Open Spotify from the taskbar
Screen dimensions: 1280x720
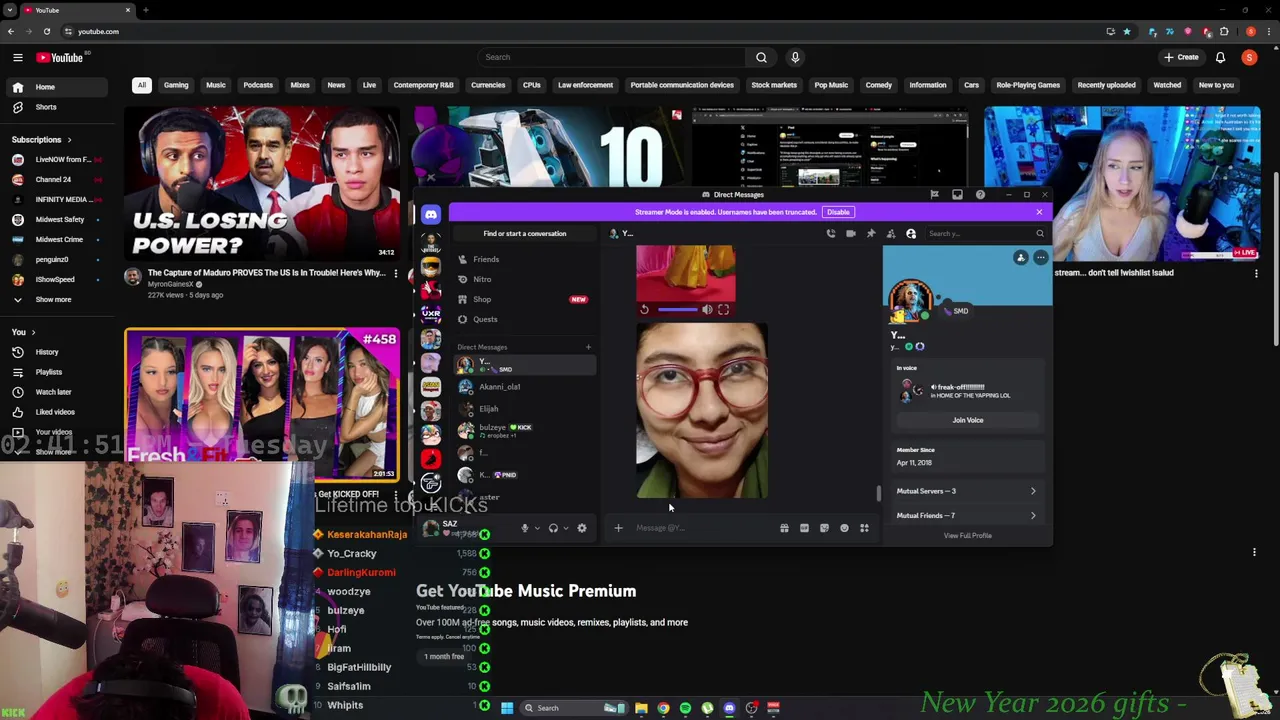[685, 708]
